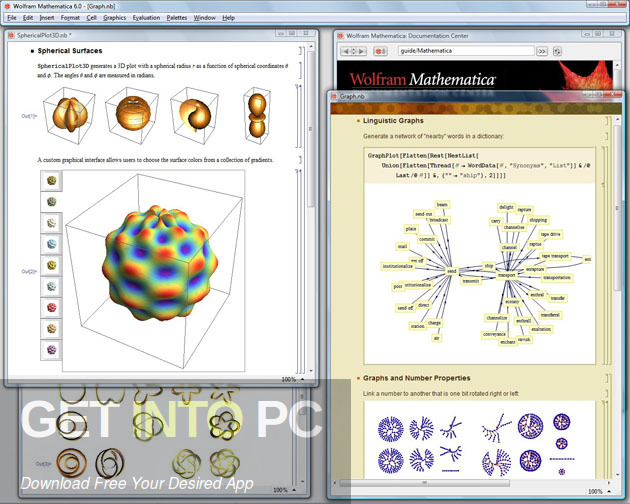Image resolution: width=630 pixels, height=504 pixels.
Task: Select the bright yellow gradient button
Action: click(x=51, y=265)
